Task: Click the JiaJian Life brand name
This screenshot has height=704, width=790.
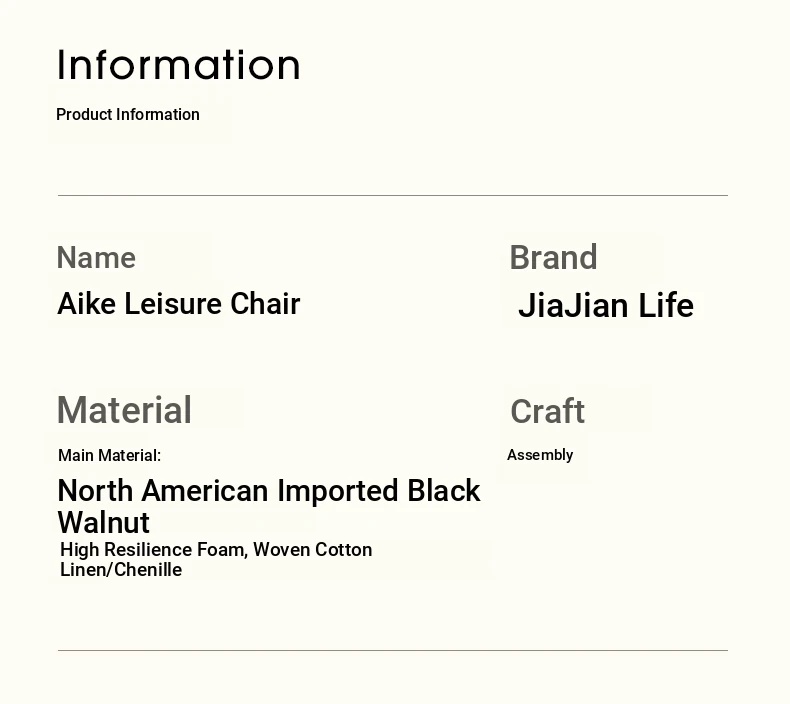Action: point(606,305)
